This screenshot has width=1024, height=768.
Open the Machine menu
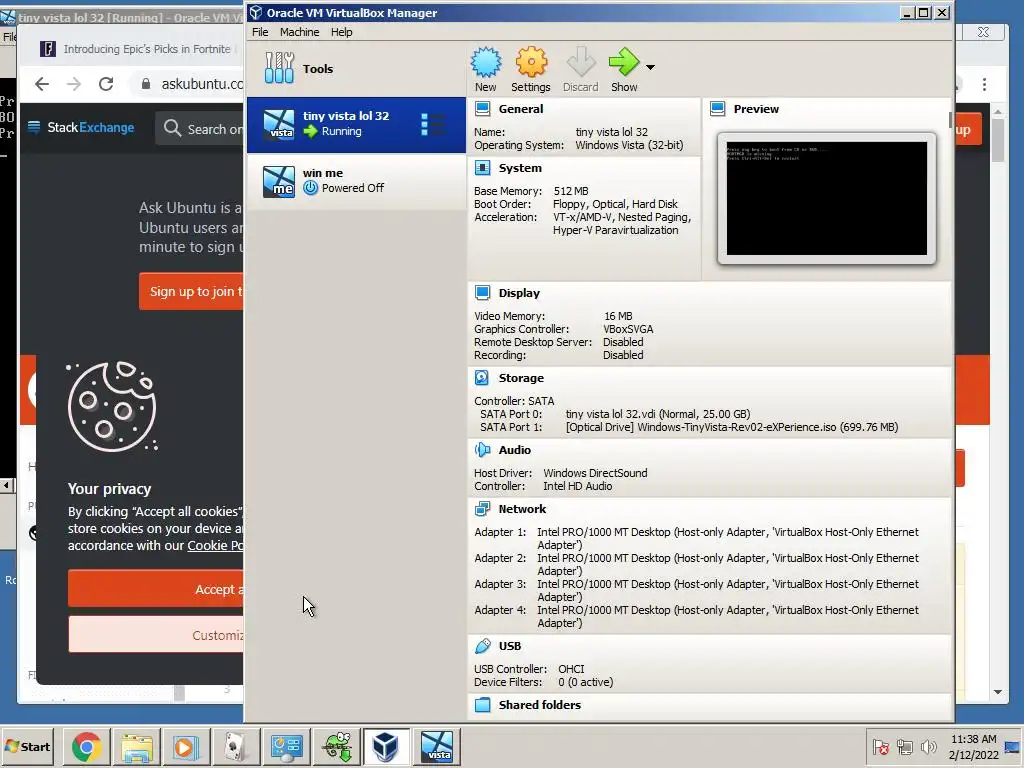(300, 32)
